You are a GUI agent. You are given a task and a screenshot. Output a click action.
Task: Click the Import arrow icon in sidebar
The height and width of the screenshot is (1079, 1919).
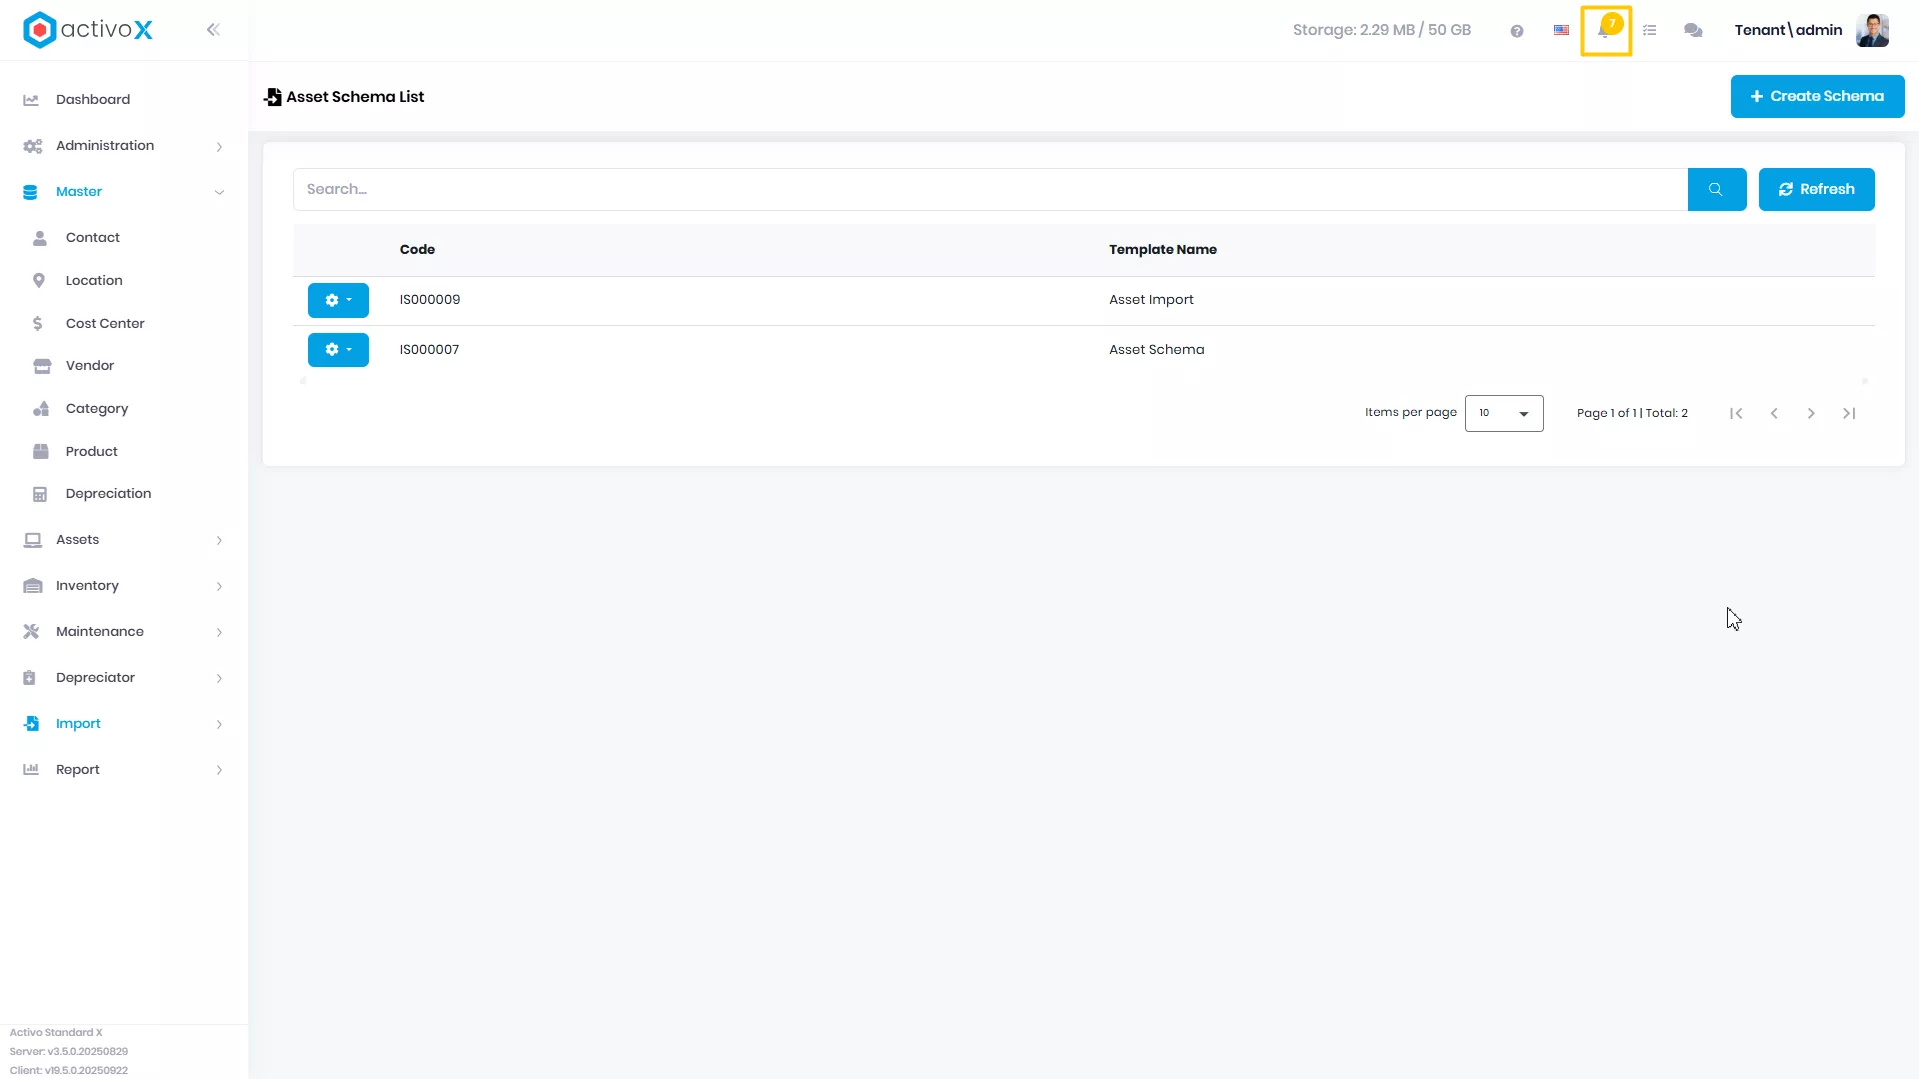(31, 724)
